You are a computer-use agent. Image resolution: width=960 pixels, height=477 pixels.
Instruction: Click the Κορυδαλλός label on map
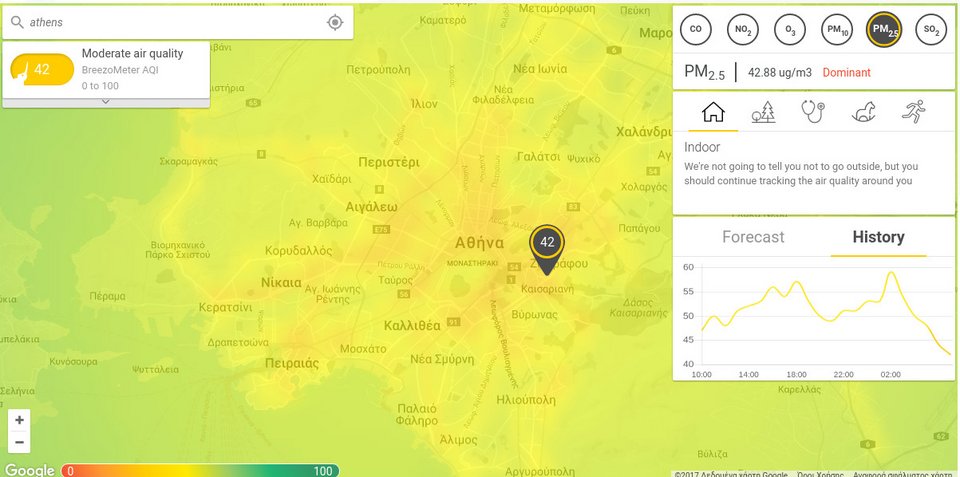coord(299,250)
